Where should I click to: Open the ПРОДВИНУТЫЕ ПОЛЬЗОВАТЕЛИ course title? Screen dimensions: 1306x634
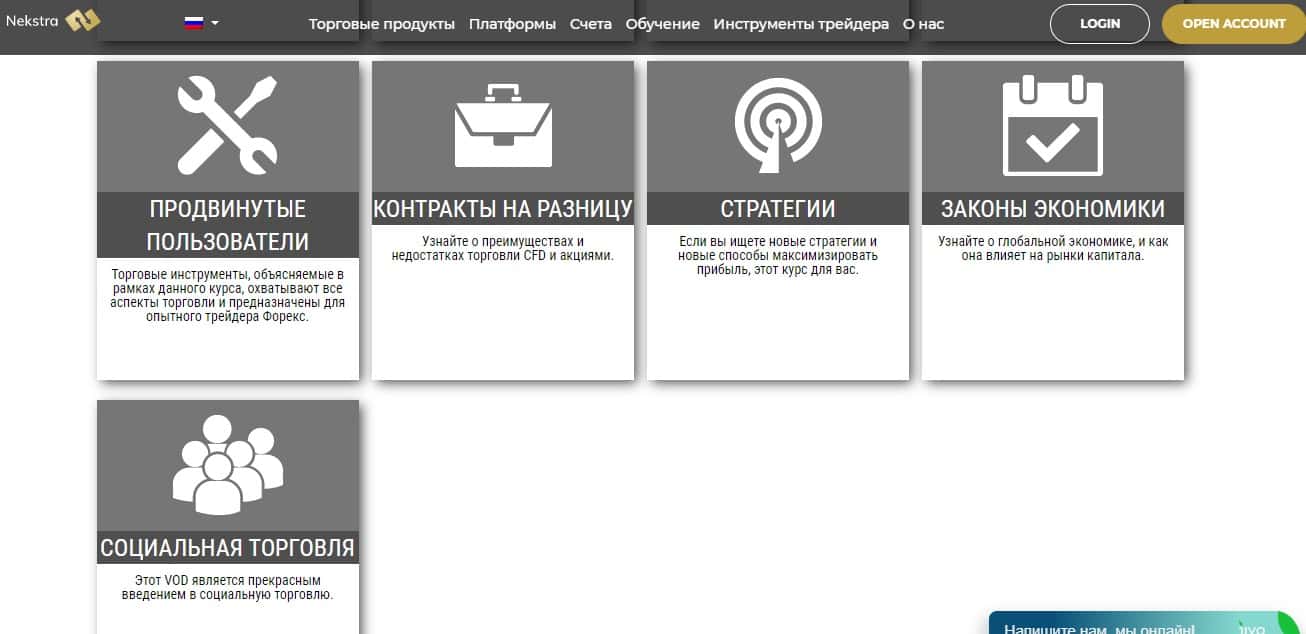pyautogui.click(x=228, y=225)
